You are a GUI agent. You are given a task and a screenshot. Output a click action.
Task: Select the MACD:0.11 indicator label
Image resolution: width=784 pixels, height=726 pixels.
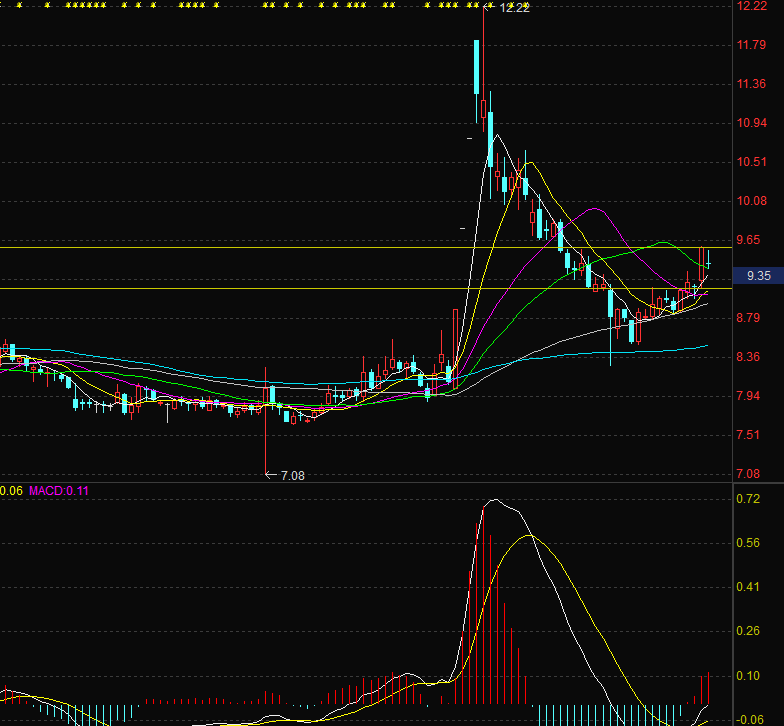pos(58,491)
